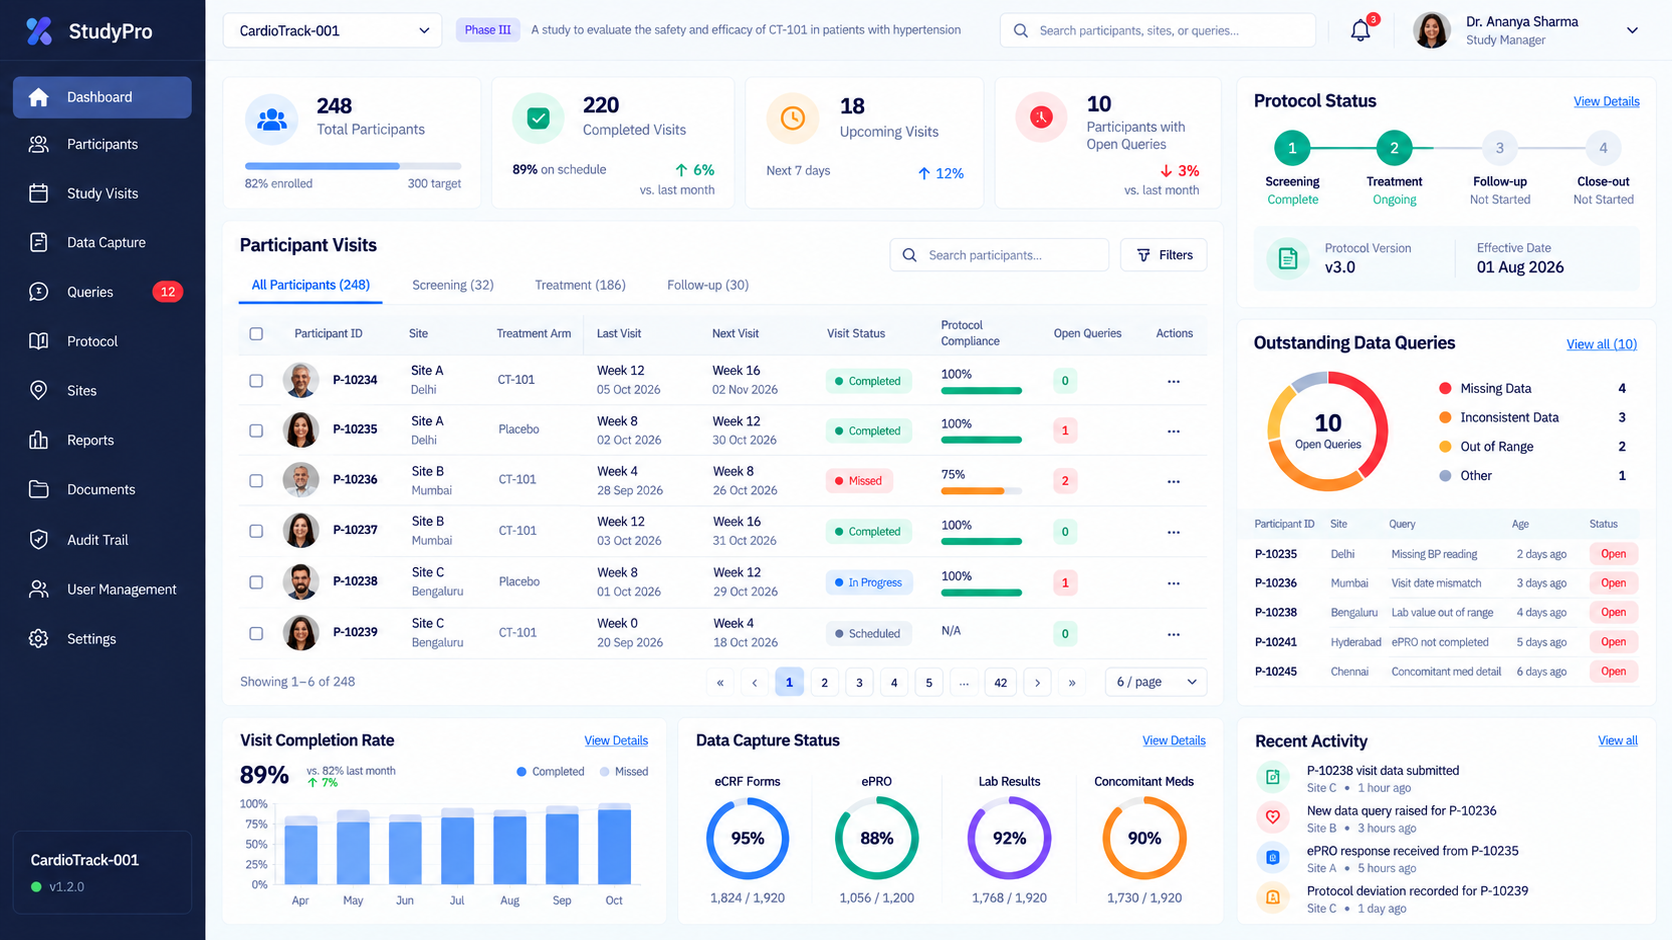
Task: Open Audit Trail shield icon
Action: coord(39,539)
